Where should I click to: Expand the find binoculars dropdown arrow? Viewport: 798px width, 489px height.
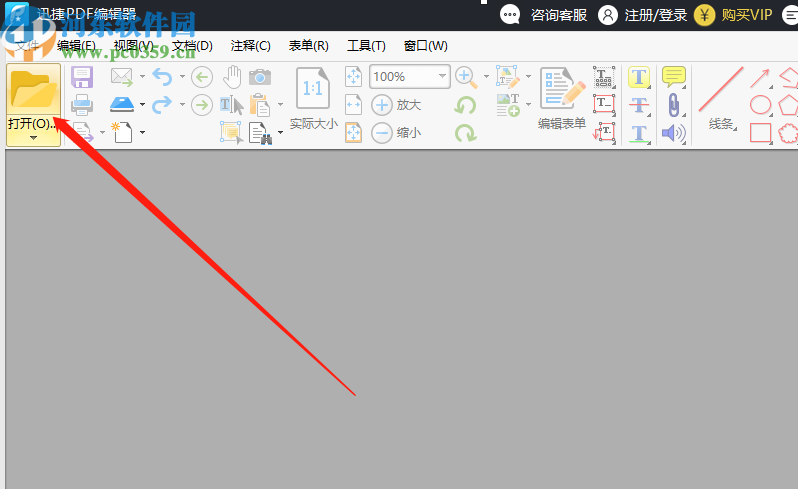[280, 132]
